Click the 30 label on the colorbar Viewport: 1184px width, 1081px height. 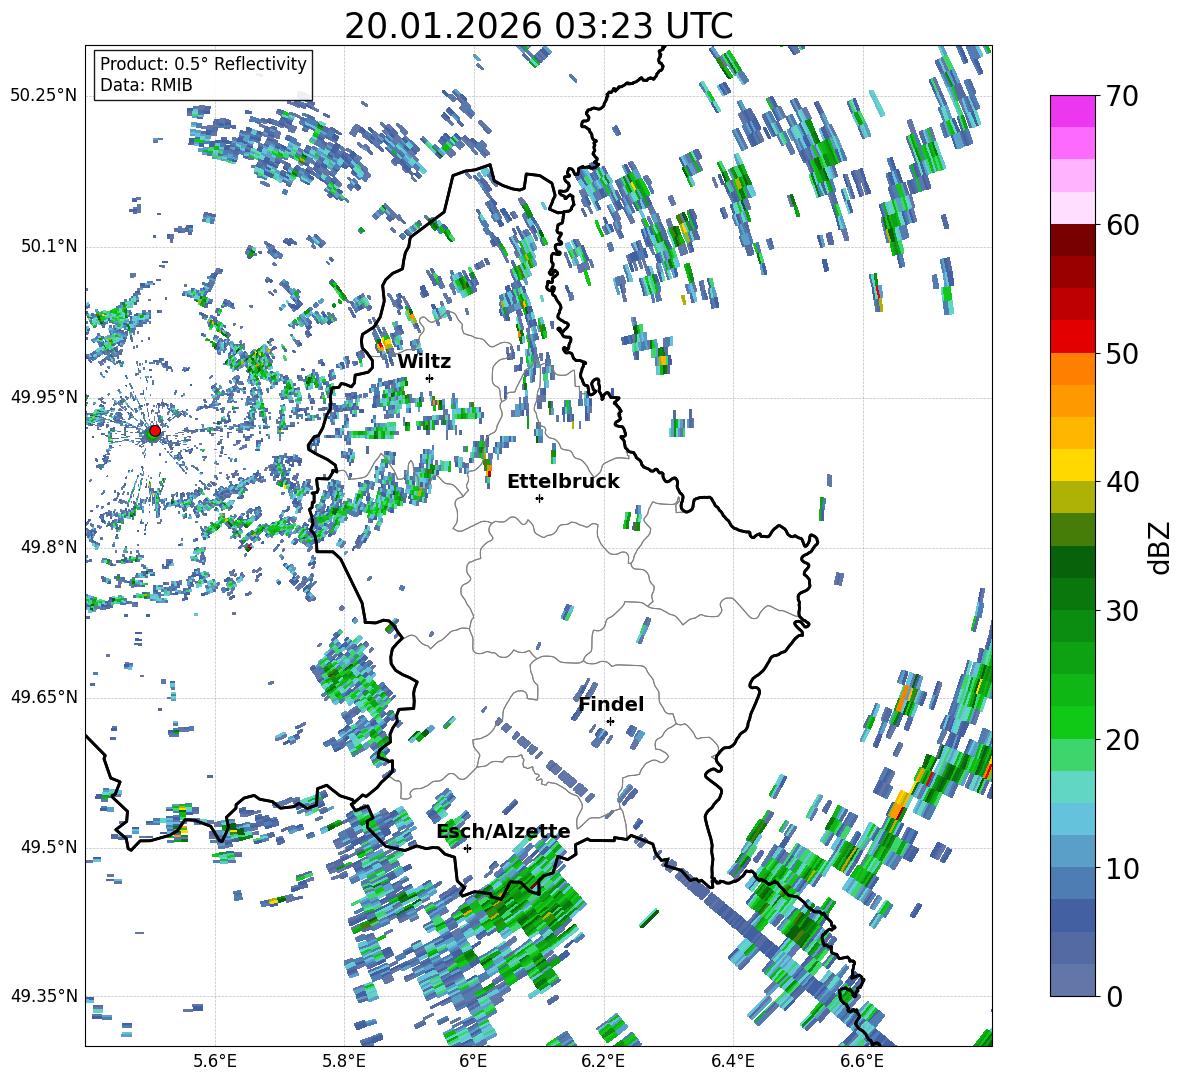(1122, 611)
